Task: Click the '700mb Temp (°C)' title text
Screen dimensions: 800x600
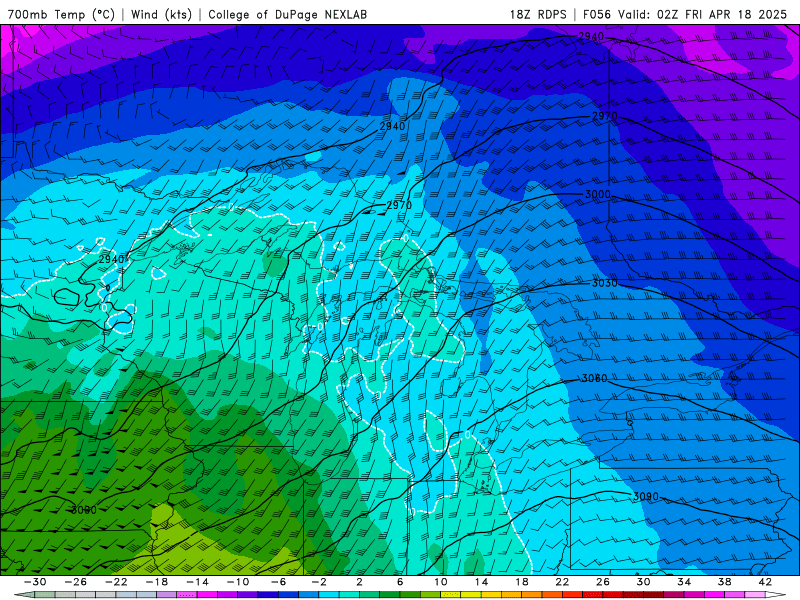Action: (61, 14)
